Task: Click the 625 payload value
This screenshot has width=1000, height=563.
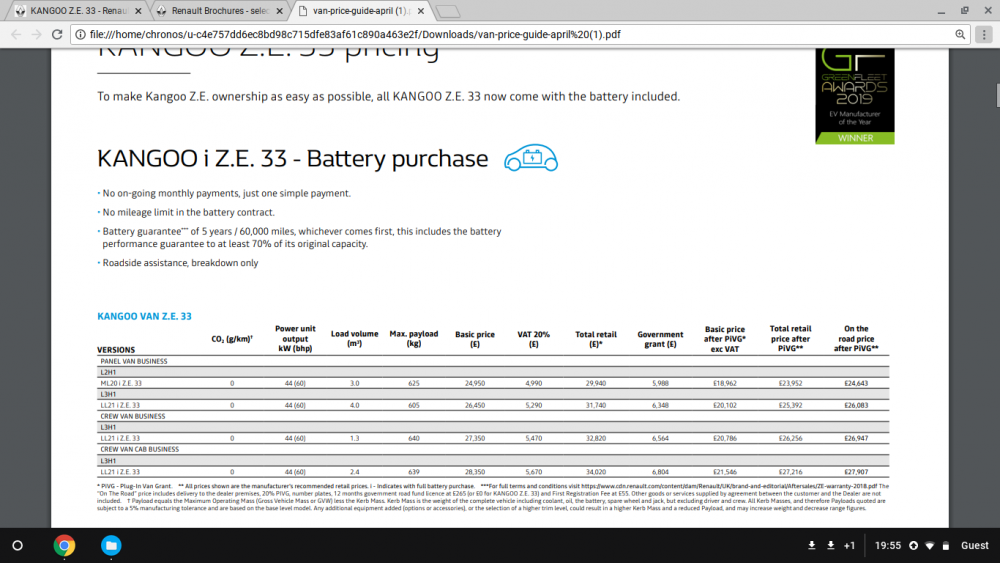Action: pyautogui.click(x=414, y=383)
